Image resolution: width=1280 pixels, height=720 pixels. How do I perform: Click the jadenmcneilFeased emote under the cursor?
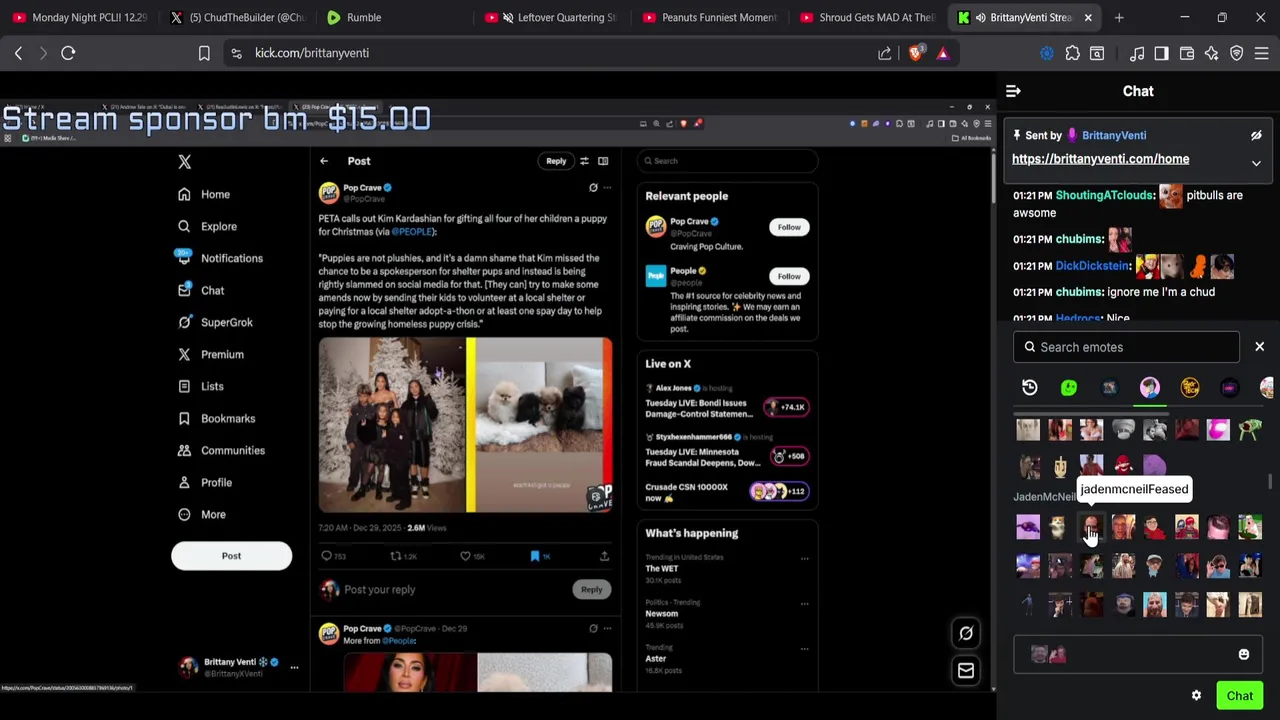[1090, 527]
